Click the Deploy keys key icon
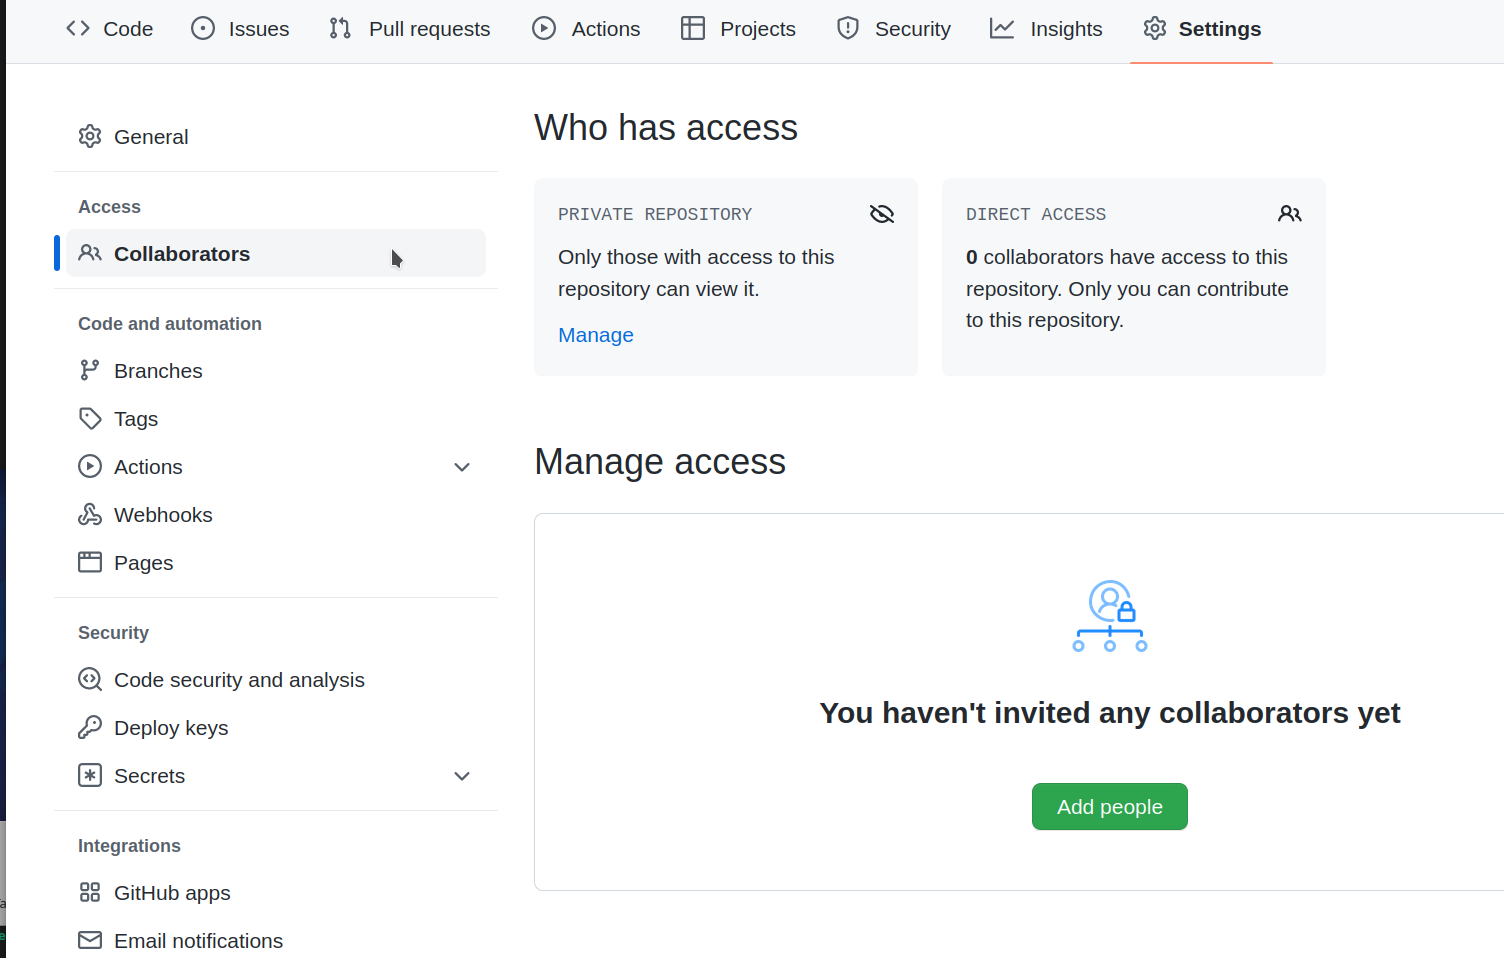The width and height of the screenshot is (1504, 958). (x=90, y=727)
